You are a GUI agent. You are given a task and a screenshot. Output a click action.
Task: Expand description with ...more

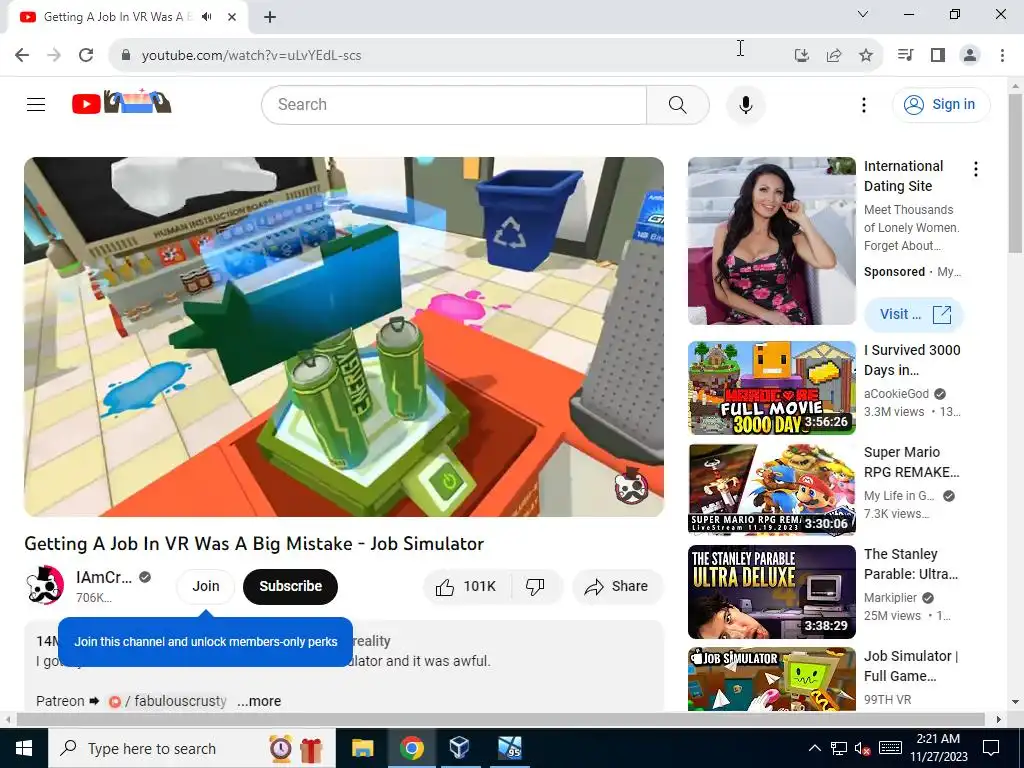(x=259, y=701)
